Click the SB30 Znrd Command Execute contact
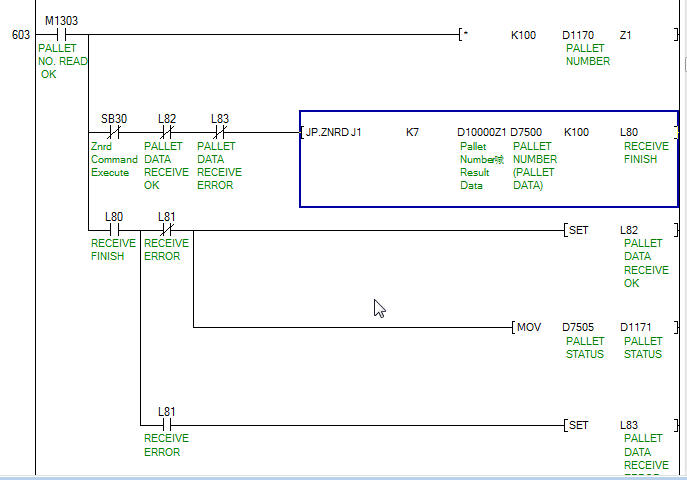687x480 pixels. pos(114,131)
